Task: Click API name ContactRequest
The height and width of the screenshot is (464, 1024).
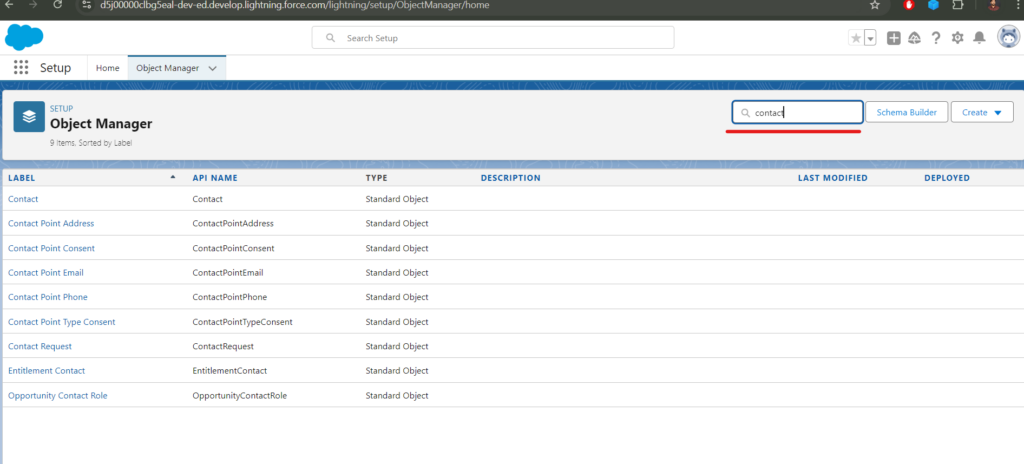Action: pos(223,346)
